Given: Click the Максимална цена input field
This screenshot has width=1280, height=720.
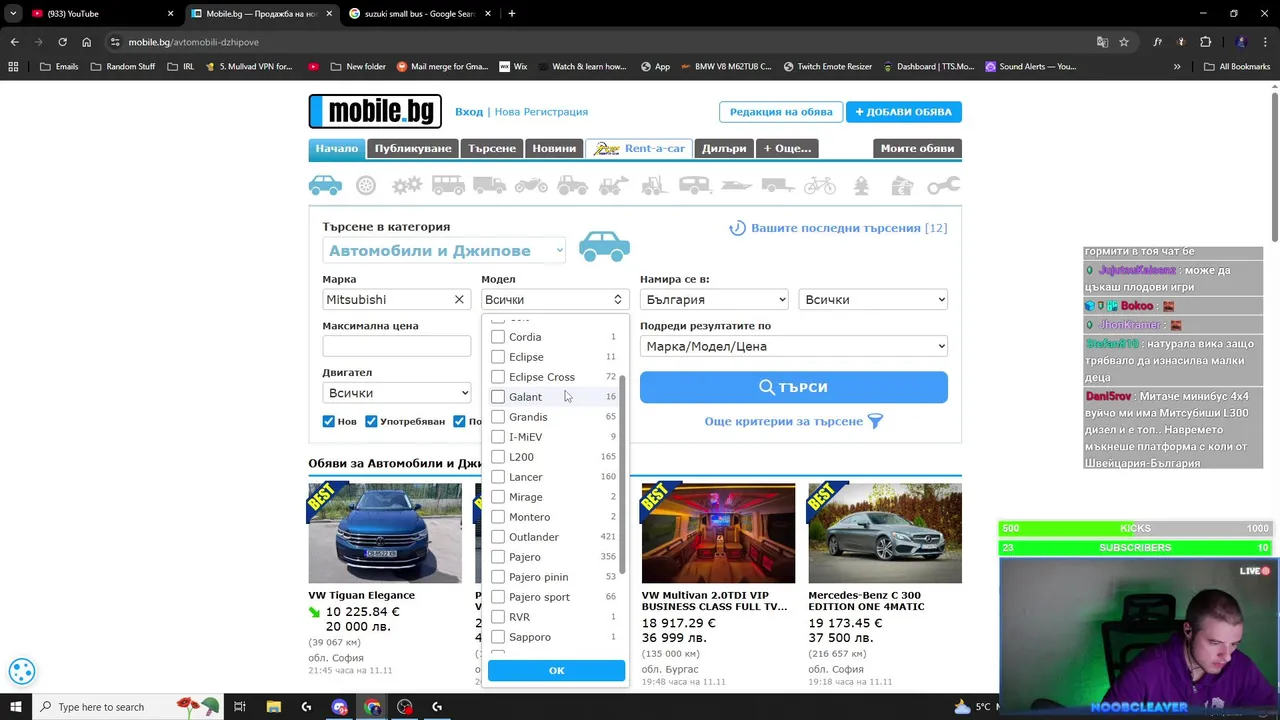Looking at the screenshot, I should [x=396, y=346].
